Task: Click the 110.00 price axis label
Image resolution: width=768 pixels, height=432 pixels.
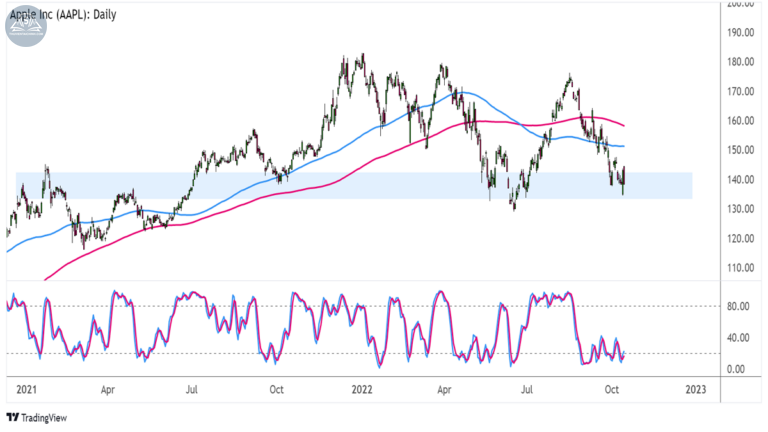Action: coord(740,268)
